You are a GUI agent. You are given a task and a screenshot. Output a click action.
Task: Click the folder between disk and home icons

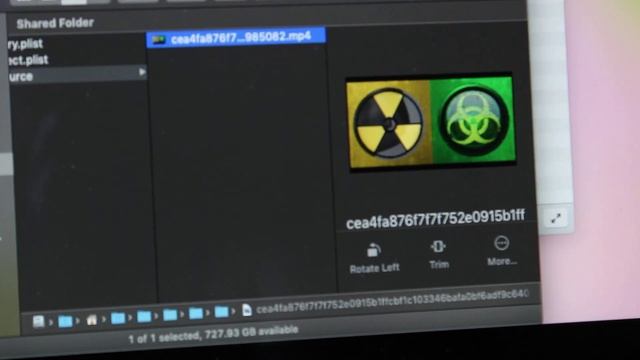click(65, 321)
